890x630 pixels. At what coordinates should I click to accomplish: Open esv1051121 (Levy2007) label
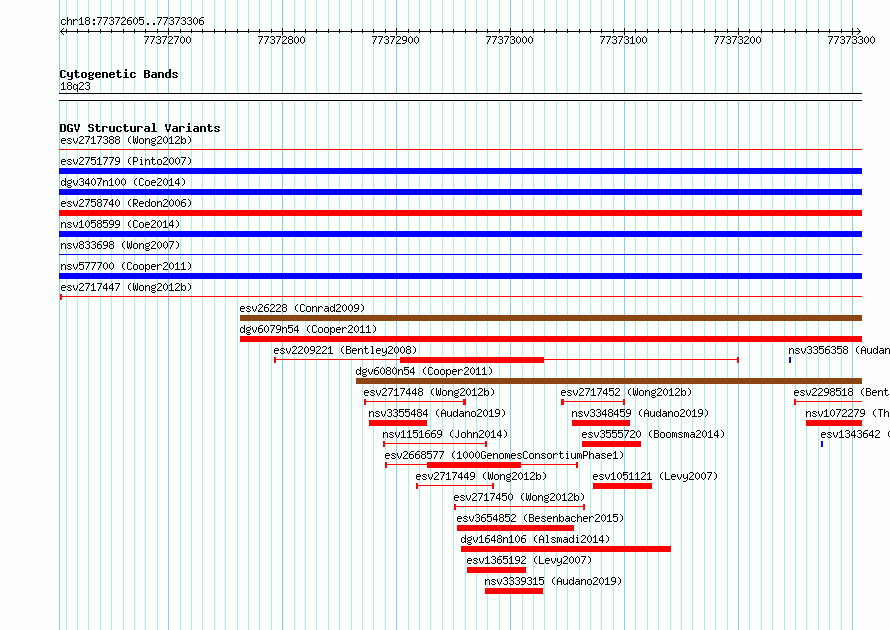(655, 476)
